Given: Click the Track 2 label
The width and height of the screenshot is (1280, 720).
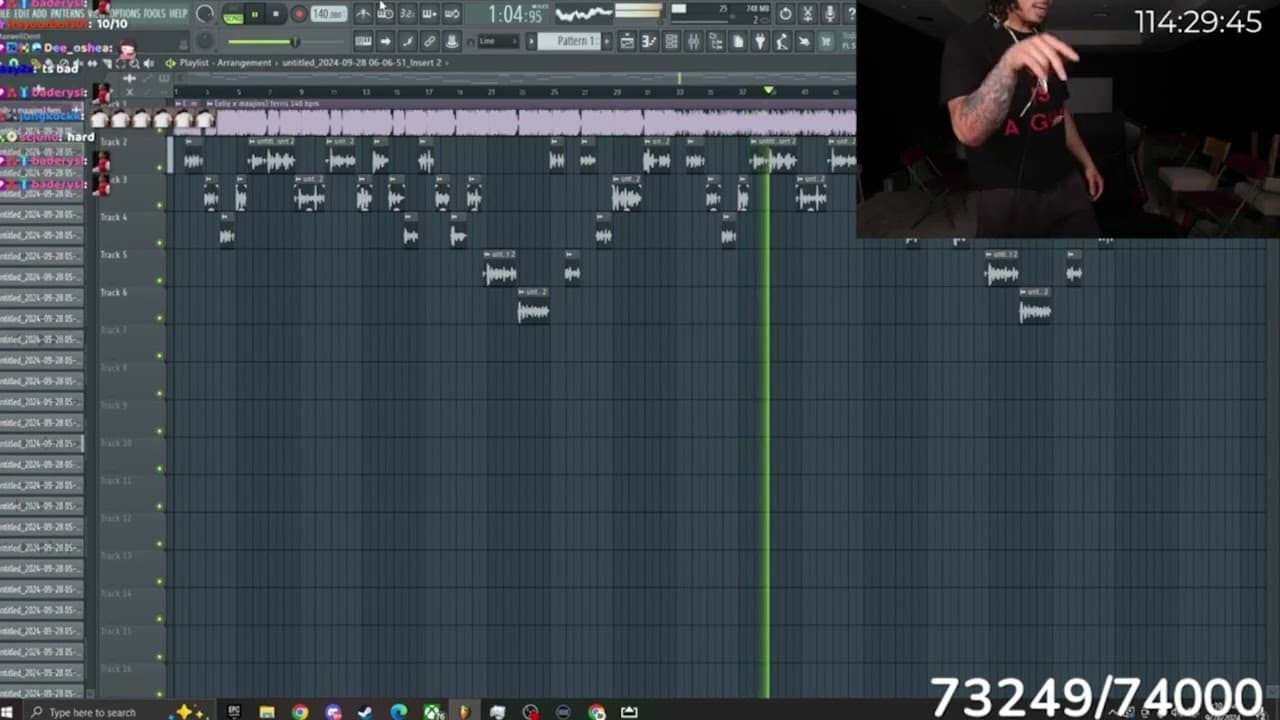Looking at the screenshot, I should [x=113, y=142].
